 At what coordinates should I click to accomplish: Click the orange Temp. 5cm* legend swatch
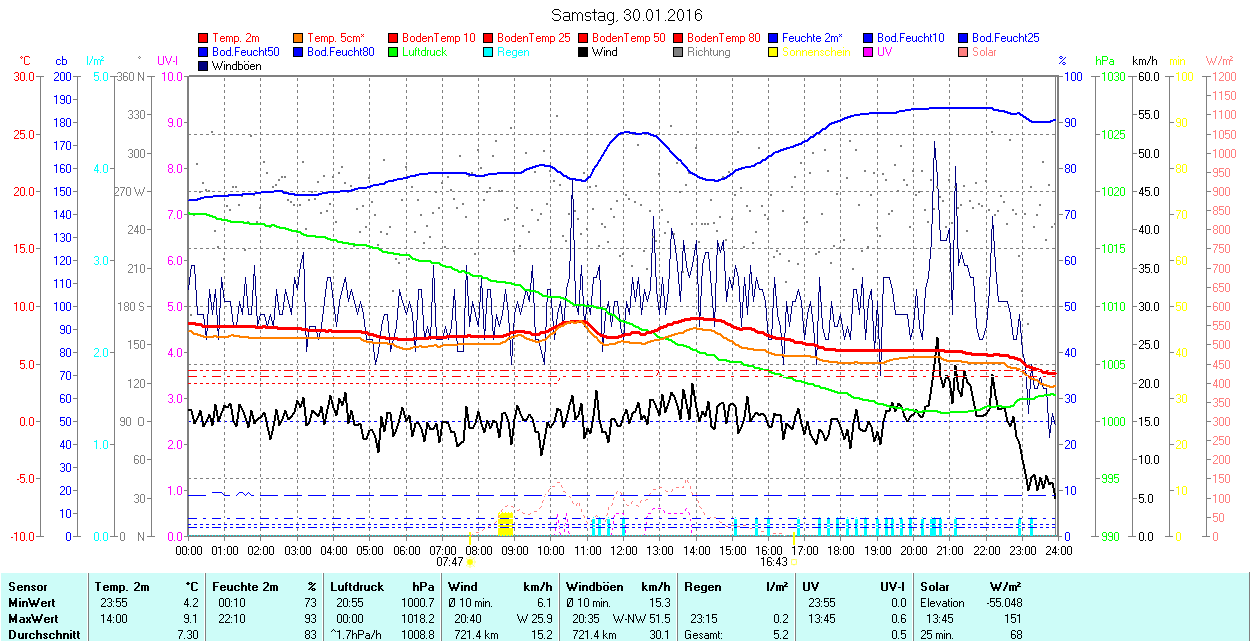coord(298,38)
